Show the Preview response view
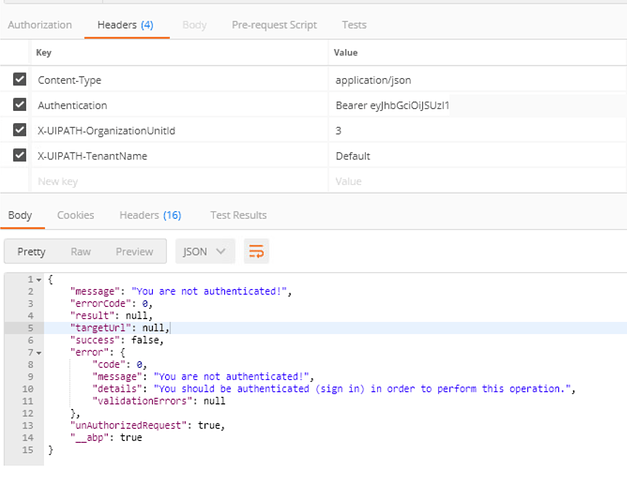Image resolution: width=627 pixels, height=500 pixels. (134, 251)
